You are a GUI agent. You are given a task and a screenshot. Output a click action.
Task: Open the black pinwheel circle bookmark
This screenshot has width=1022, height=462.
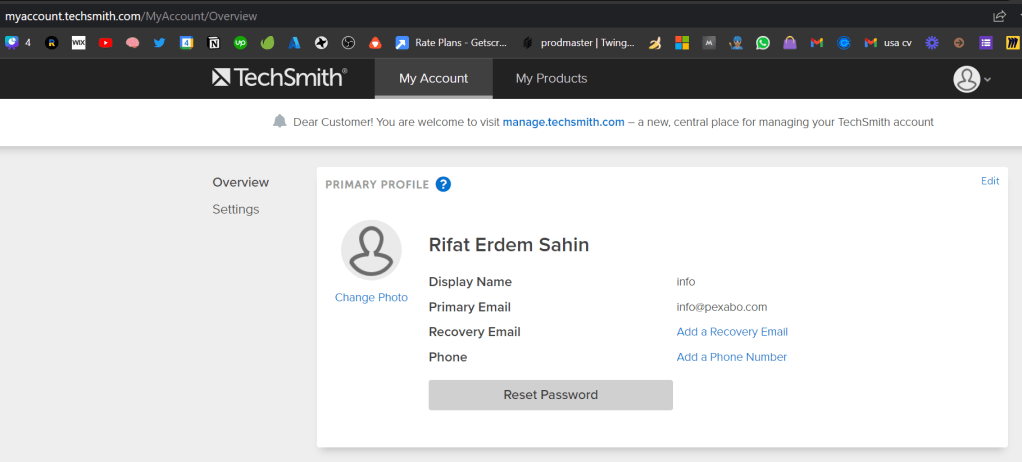click(x=321, y=43)
